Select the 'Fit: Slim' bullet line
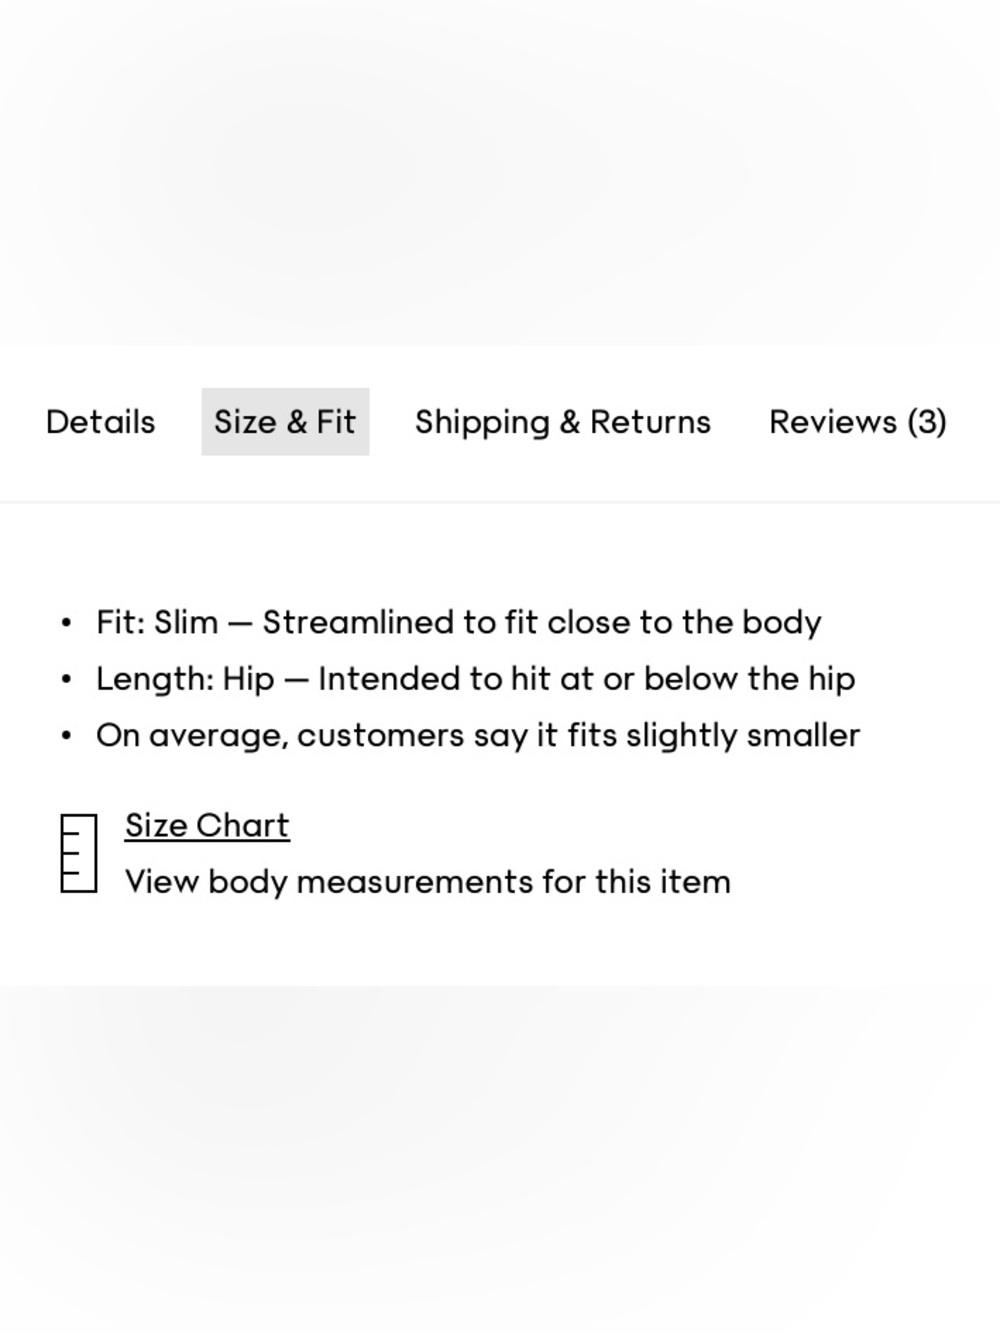Image resolution: width=1000 pixels, height=1333 pixels. point(459,622)
